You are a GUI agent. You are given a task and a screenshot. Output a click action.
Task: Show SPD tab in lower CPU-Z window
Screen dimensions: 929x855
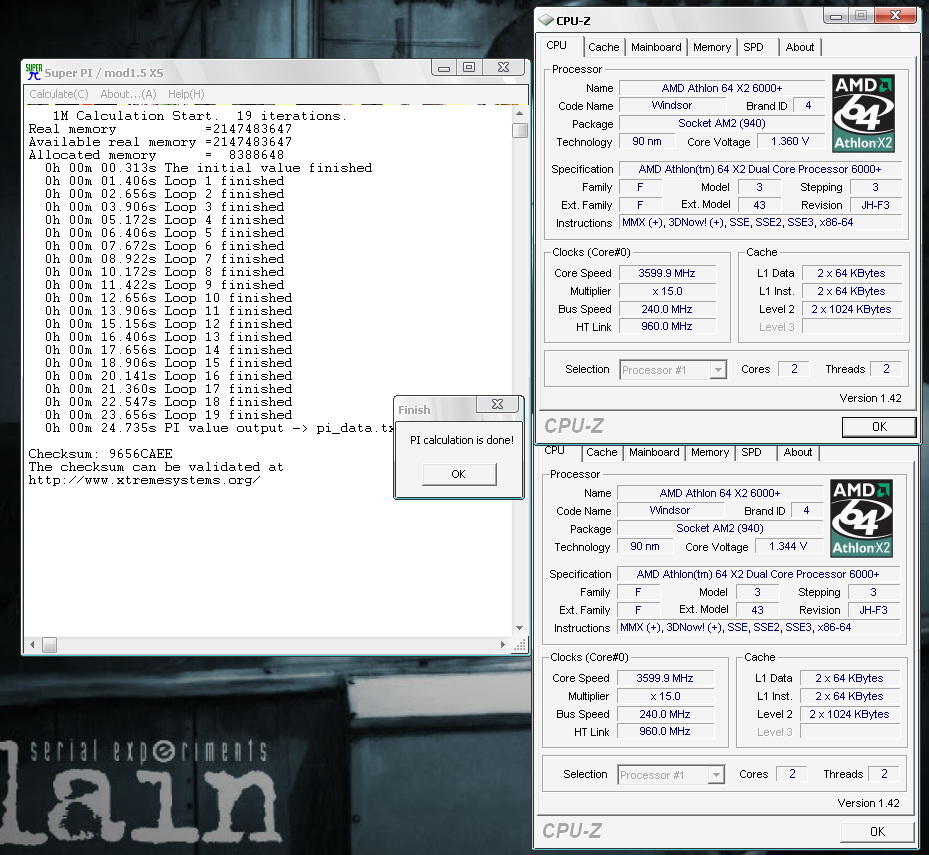click(x=751, y=453)
